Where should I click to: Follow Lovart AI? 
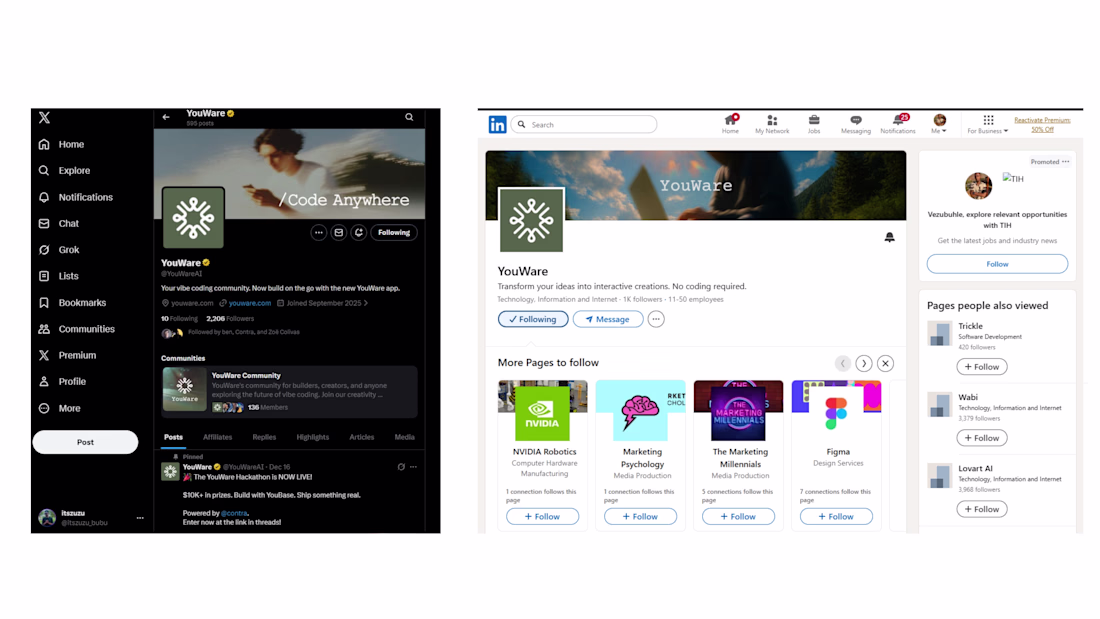tap(981, 510)
